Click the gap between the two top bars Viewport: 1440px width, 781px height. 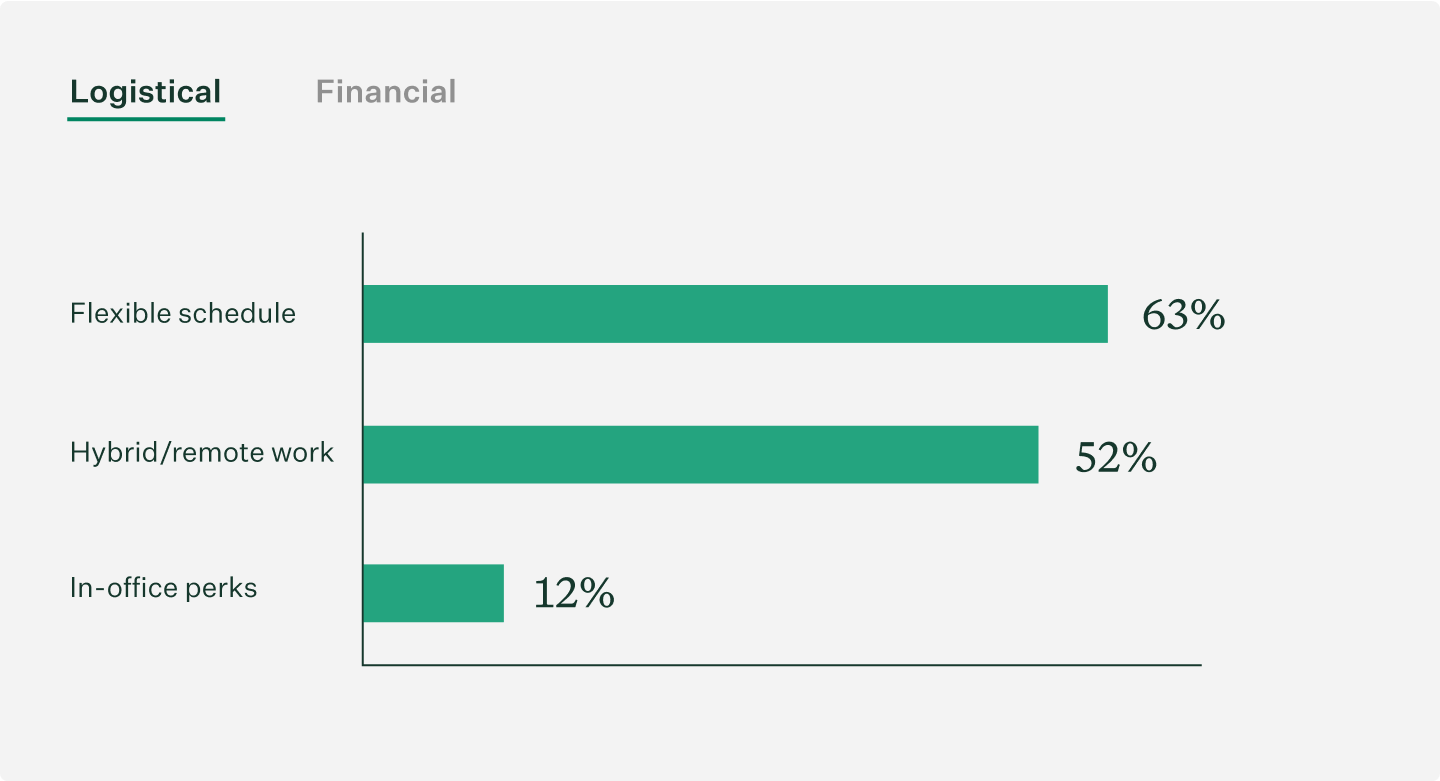click(700, 385)
